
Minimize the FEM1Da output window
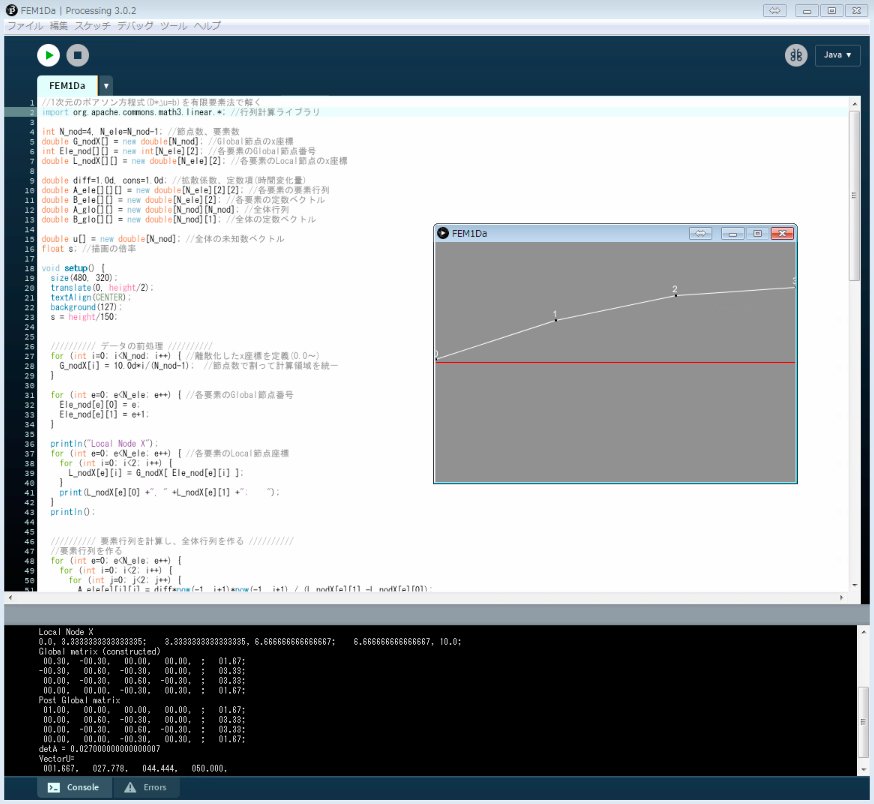click(732, 234)
